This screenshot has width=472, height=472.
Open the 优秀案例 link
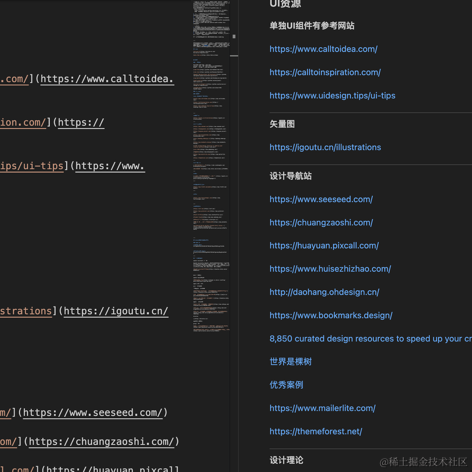286,385
